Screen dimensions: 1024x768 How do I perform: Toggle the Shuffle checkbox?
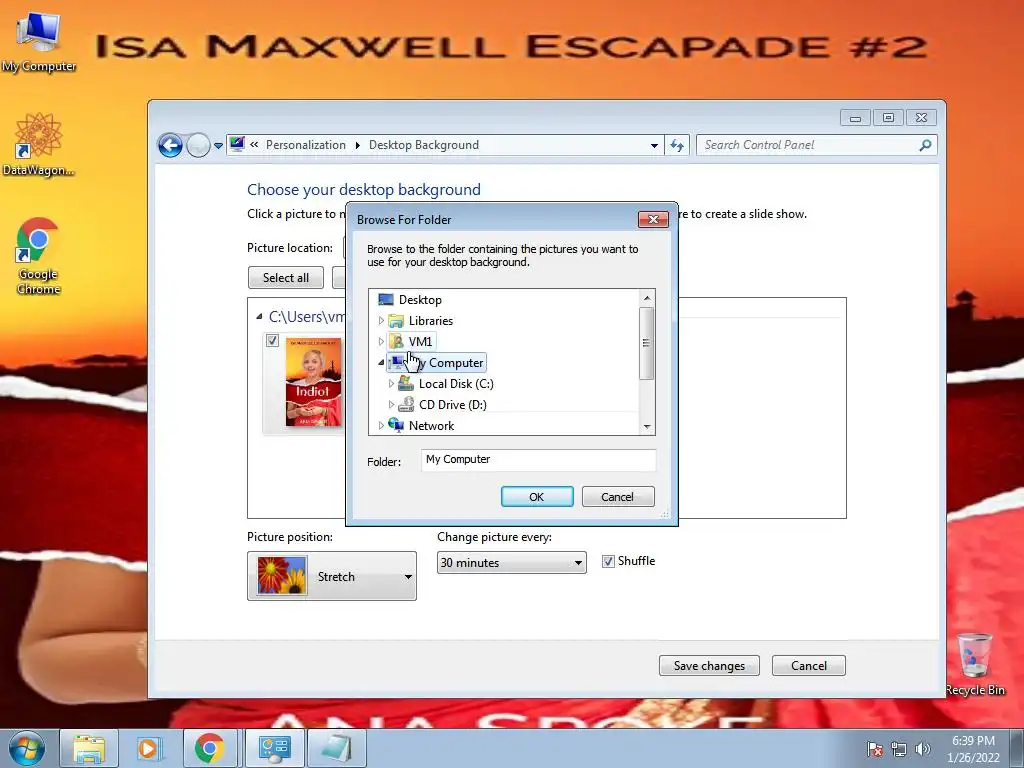coord(608,561)
